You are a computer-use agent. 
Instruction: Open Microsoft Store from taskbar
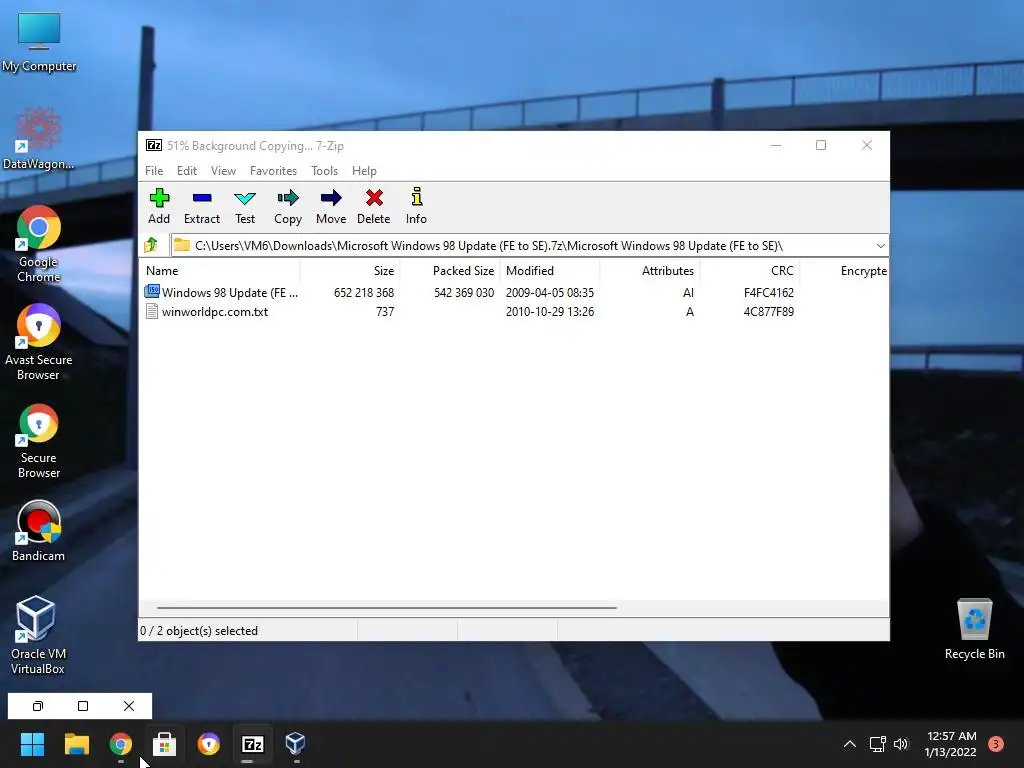(165, 744)
